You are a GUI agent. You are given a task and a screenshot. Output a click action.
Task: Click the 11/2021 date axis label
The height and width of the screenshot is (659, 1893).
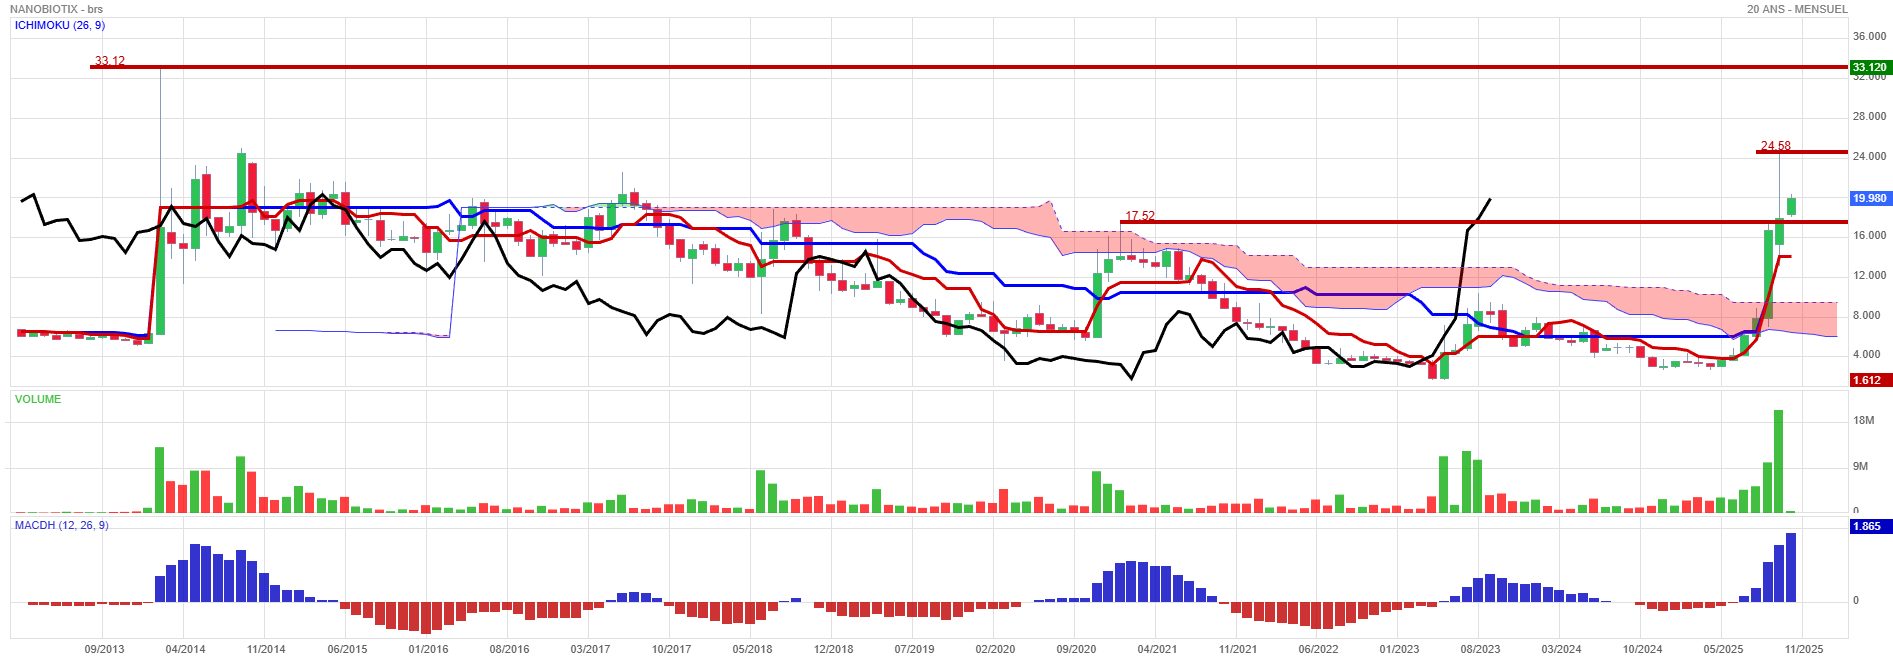point(1238,649)
